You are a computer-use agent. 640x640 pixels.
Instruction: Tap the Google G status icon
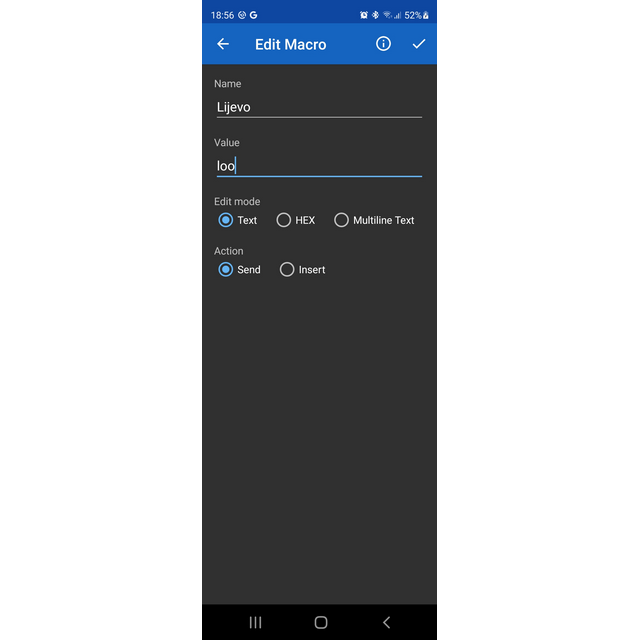point(254,15)
